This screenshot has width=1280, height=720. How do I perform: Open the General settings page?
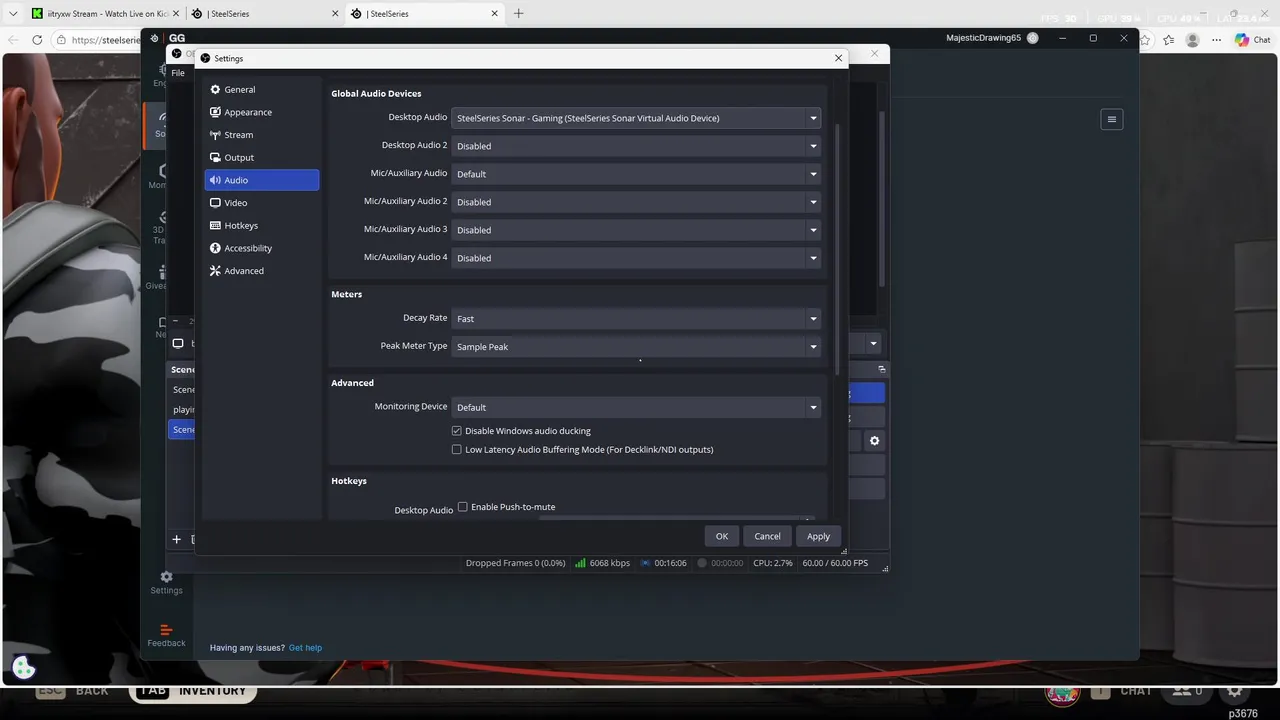(x=262, y=90)
